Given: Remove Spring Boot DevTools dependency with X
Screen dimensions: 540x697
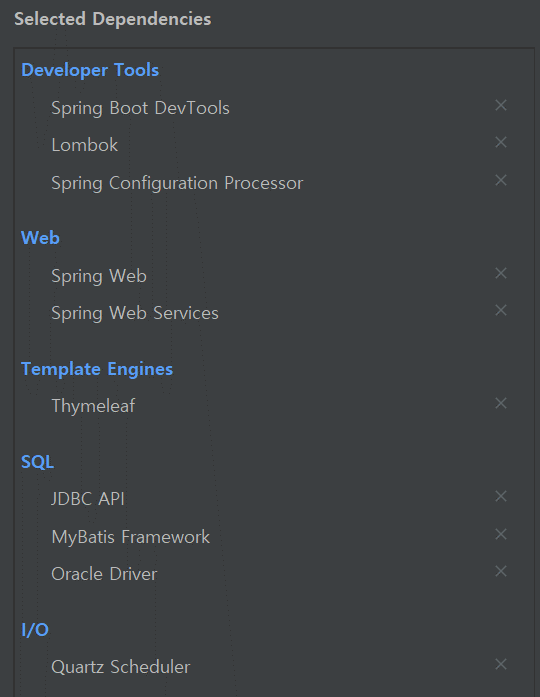Looking at the screenshot, I should [501, 105].
